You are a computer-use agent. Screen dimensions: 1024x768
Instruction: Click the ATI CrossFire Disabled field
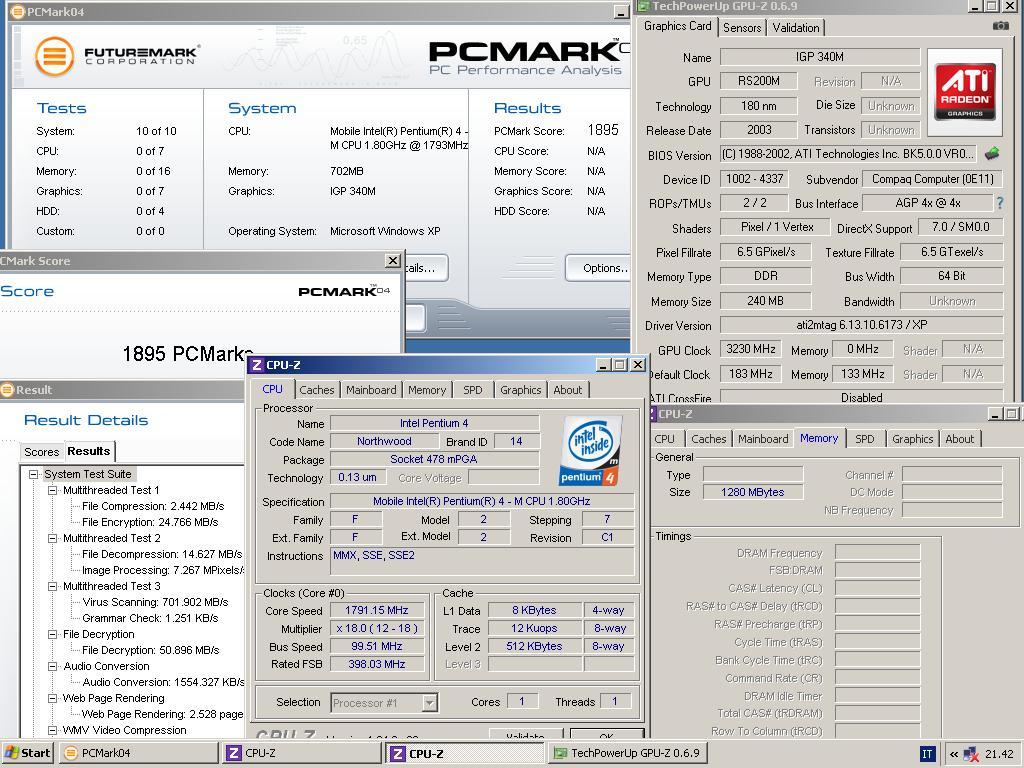(861, 398)
